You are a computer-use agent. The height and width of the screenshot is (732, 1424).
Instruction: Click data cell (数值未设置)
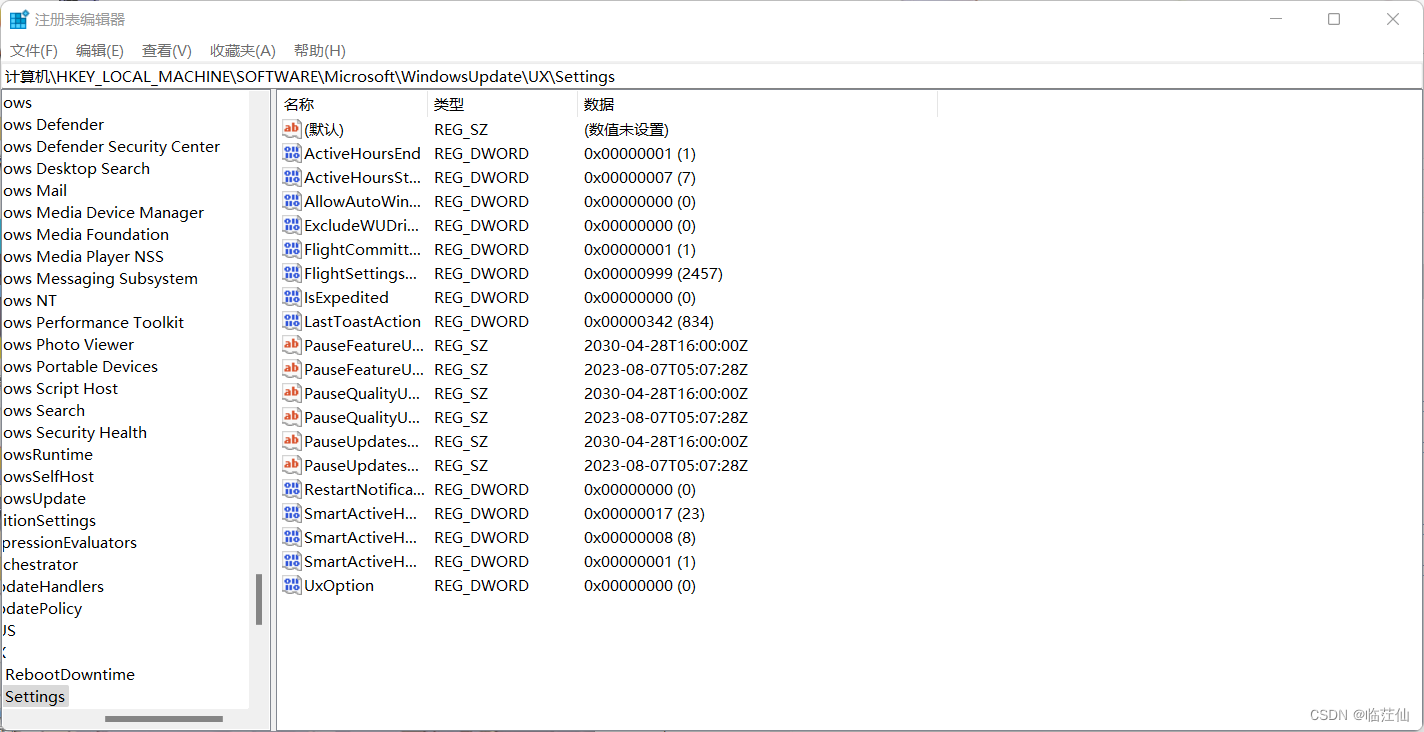point(626,129)
